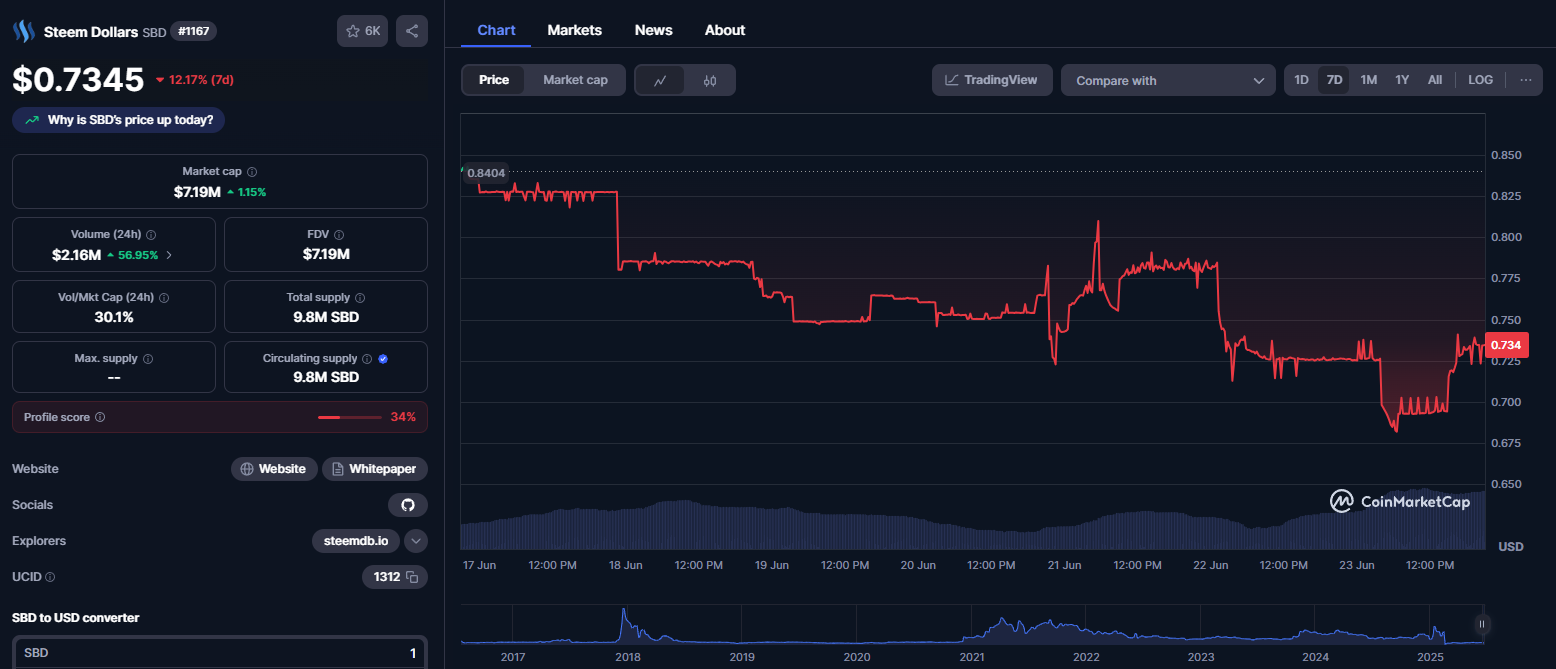Click the Whitepaper button
Viewport: 1556px width, 669px height.
(375, 469)
